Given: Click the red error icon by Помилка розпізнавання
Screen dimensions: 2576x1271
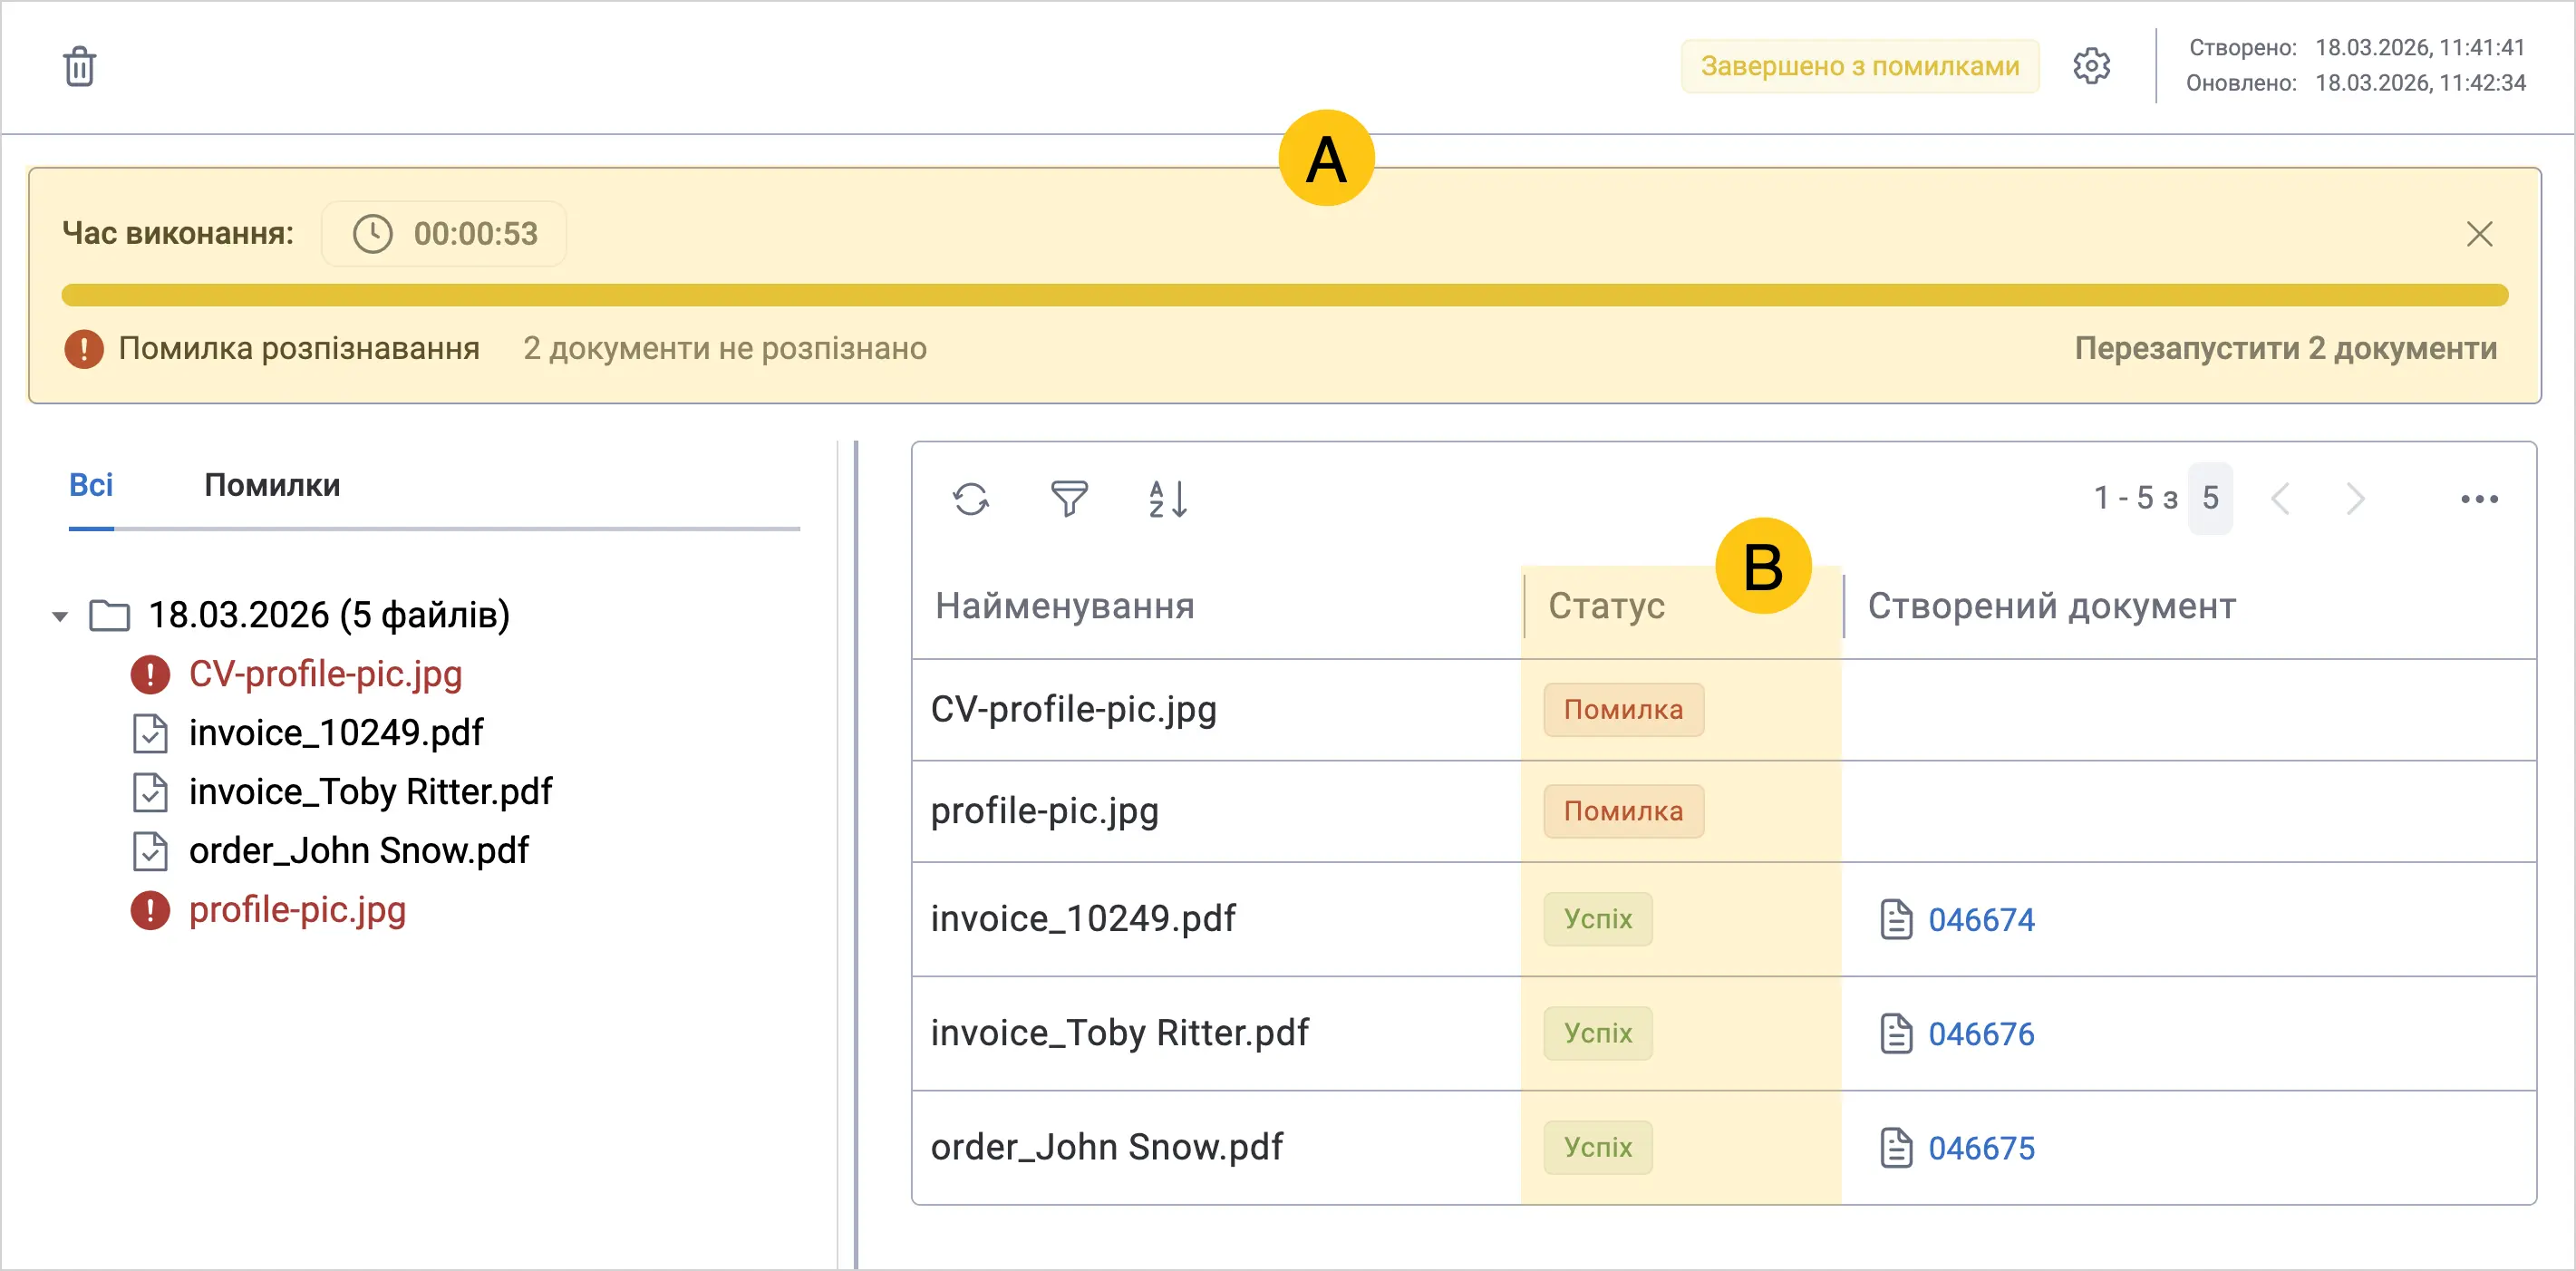Looking at the screenshot, I should [84, 349].
